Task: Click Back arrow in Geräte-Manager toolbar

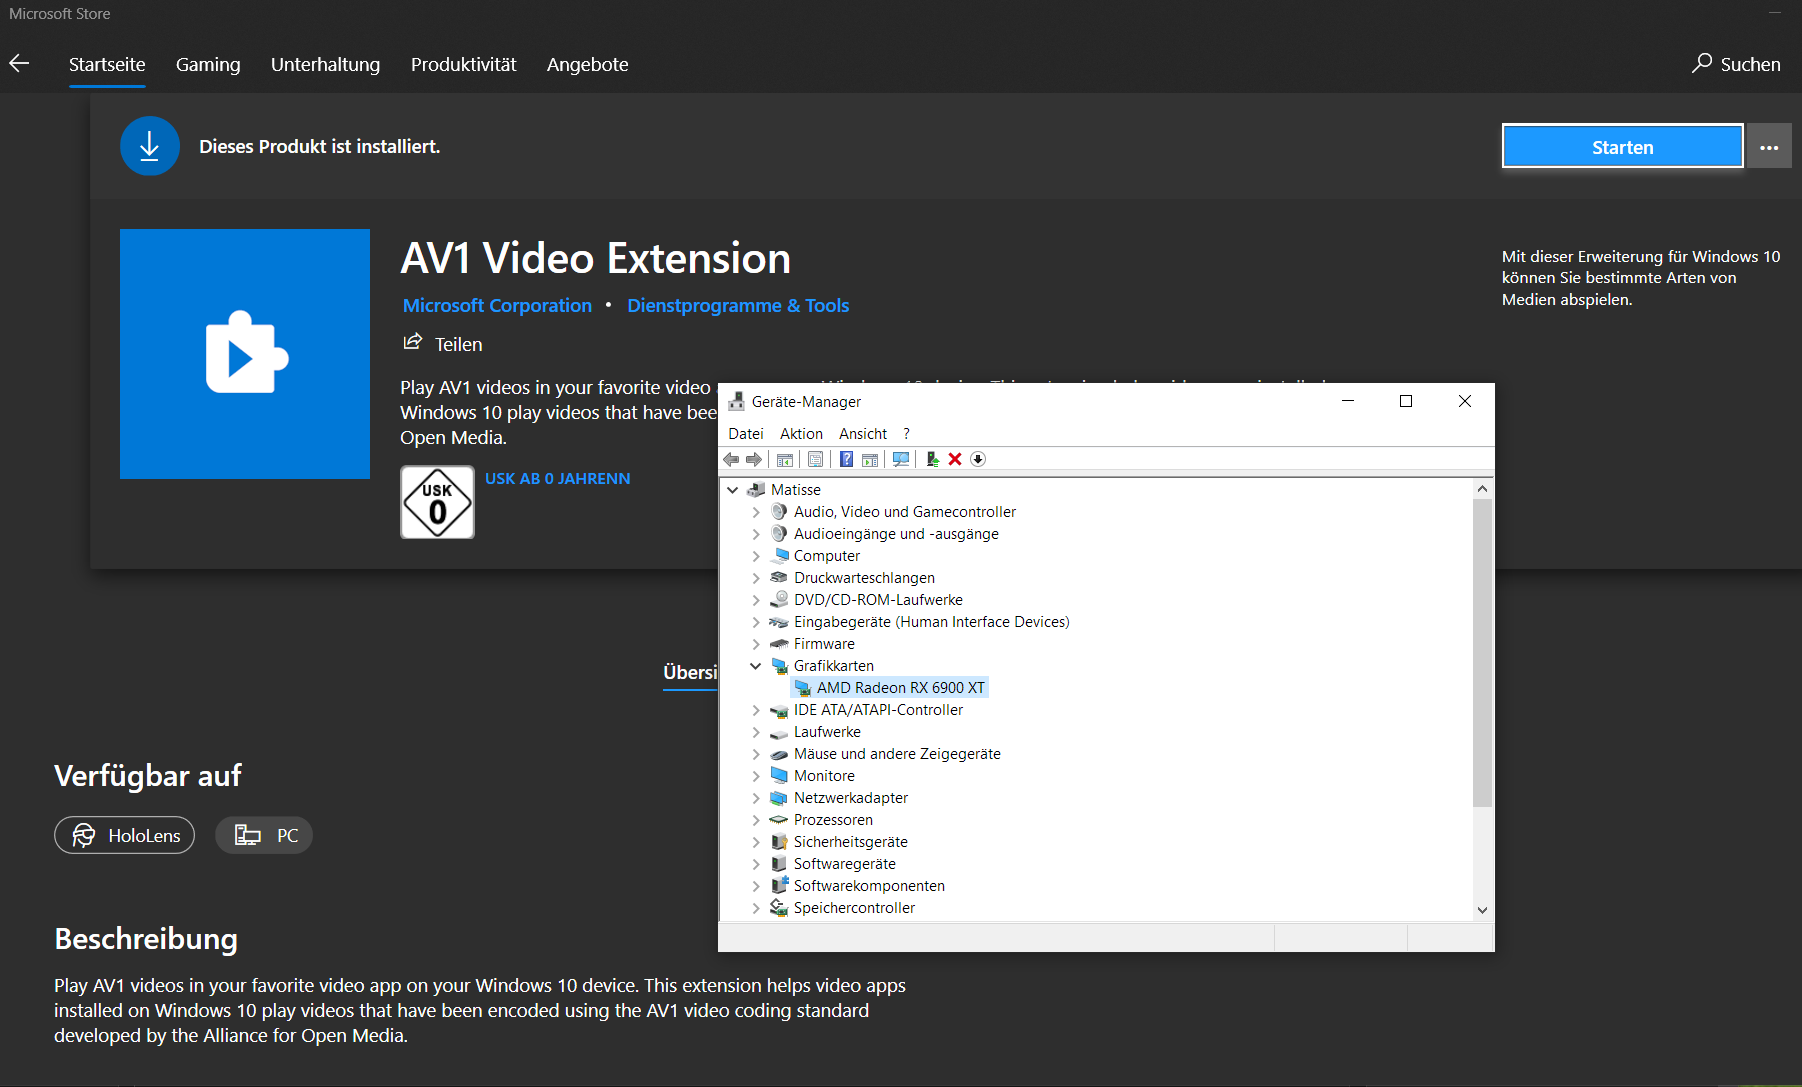Action: click(x=731, y=459)
